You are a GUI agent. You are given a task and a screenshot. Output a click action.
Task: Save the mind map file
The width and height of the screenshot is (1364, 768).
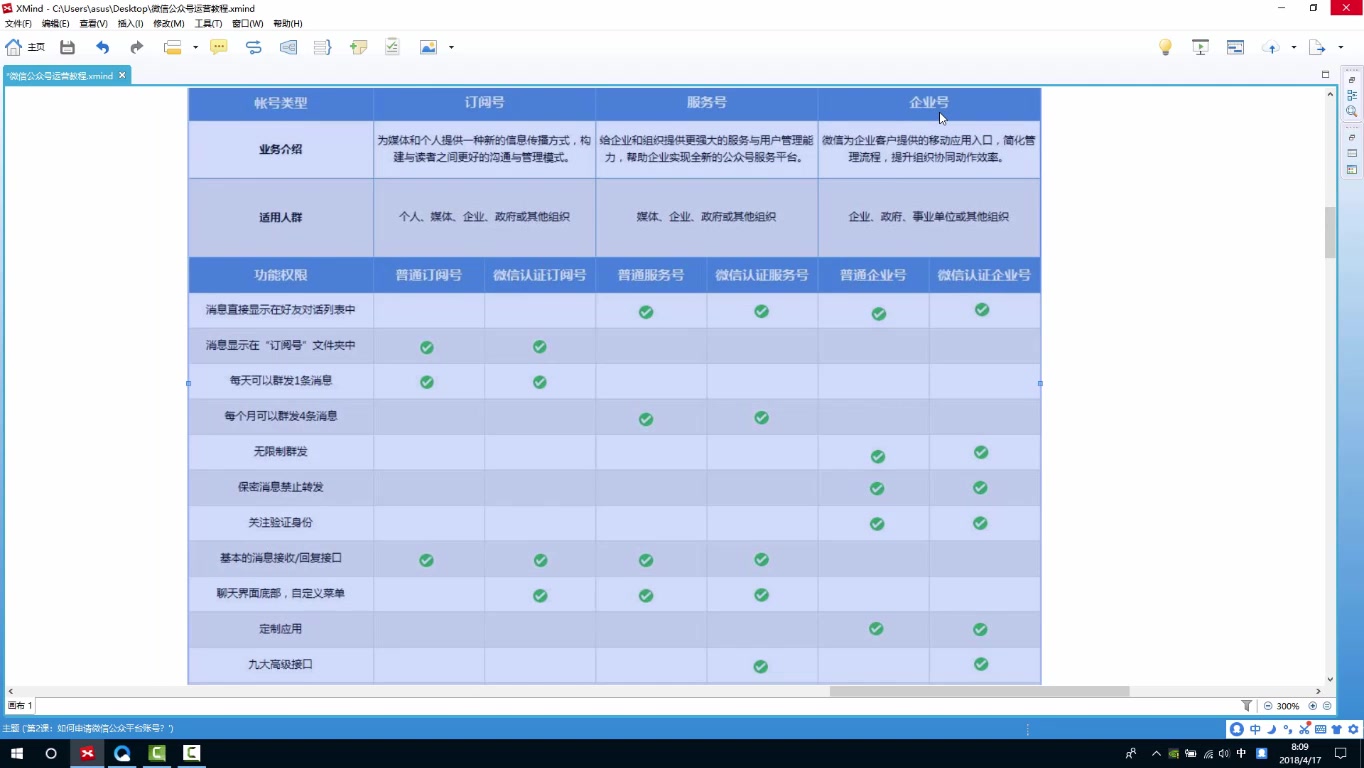point(67,47)
